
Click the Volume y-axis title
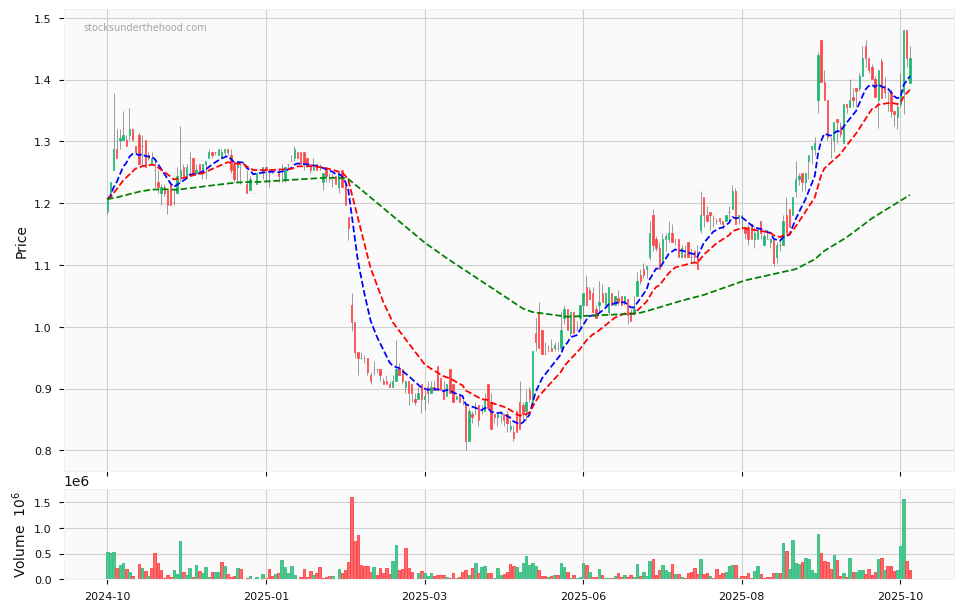[19, 535]
